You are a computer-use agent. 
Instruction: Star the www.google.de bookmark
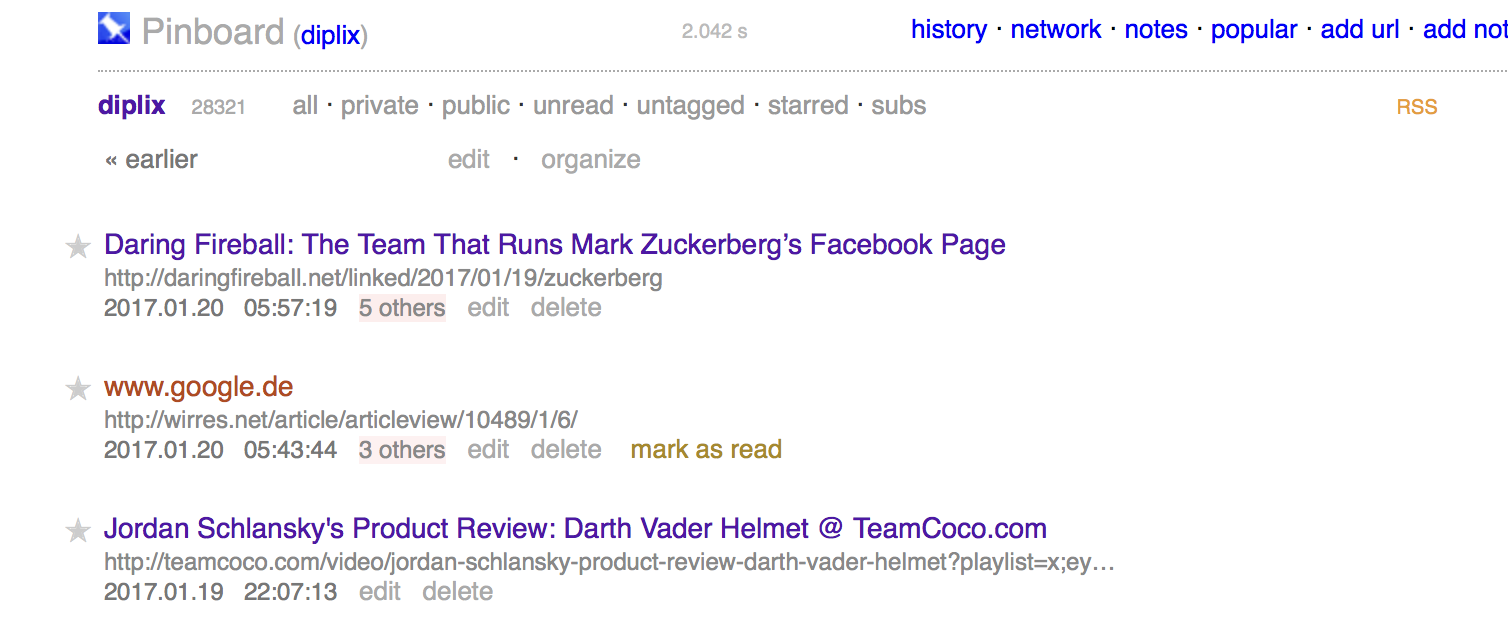pyautogui.click(x=78, y=389)
